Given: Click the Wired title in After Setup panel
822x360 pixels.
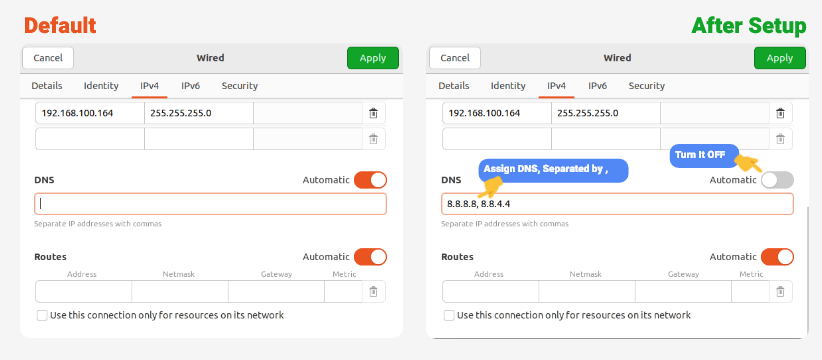Looking at the screenshot, I should [x=618, y=58].
